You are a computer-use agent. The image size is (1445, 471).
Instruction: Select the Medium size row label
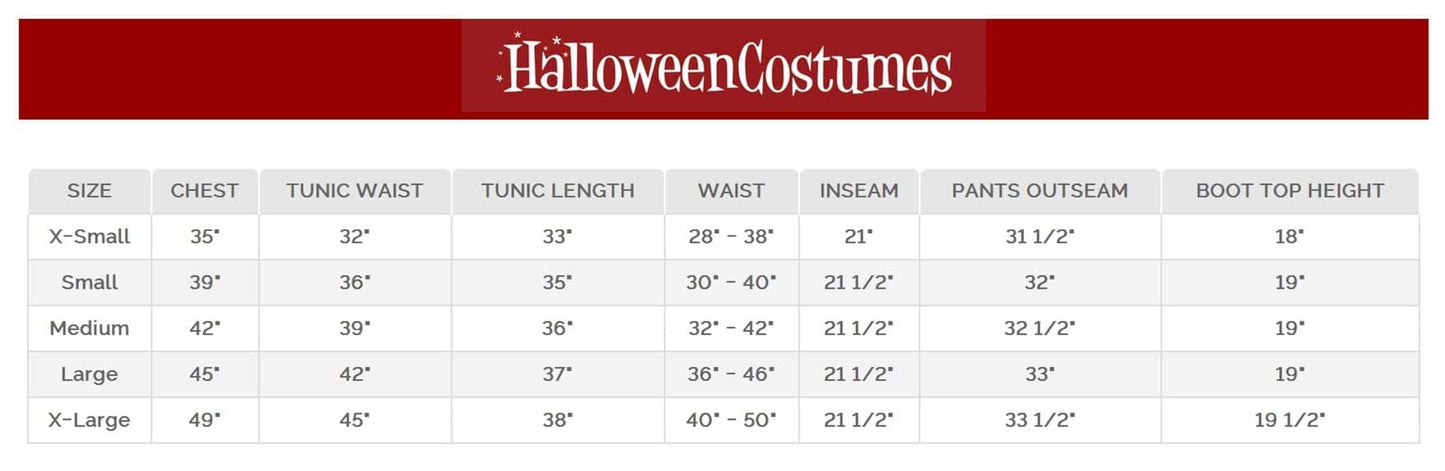[x=89, y=328]
